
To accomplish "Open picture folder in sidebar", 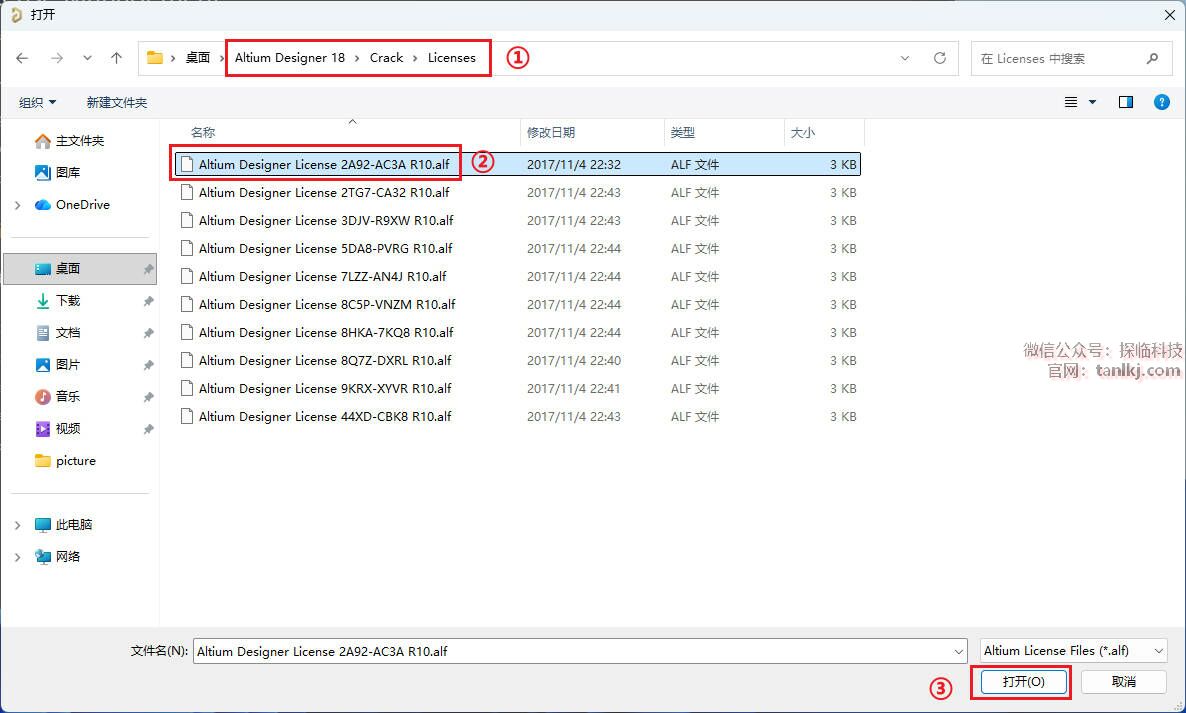I will pos(76,460).
